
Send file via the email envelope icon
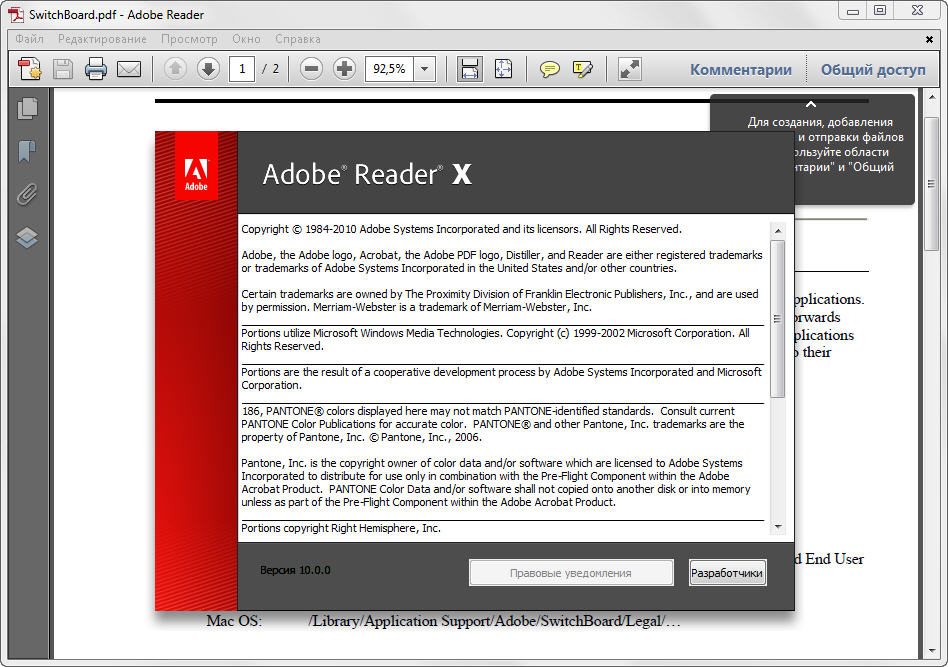129,69
